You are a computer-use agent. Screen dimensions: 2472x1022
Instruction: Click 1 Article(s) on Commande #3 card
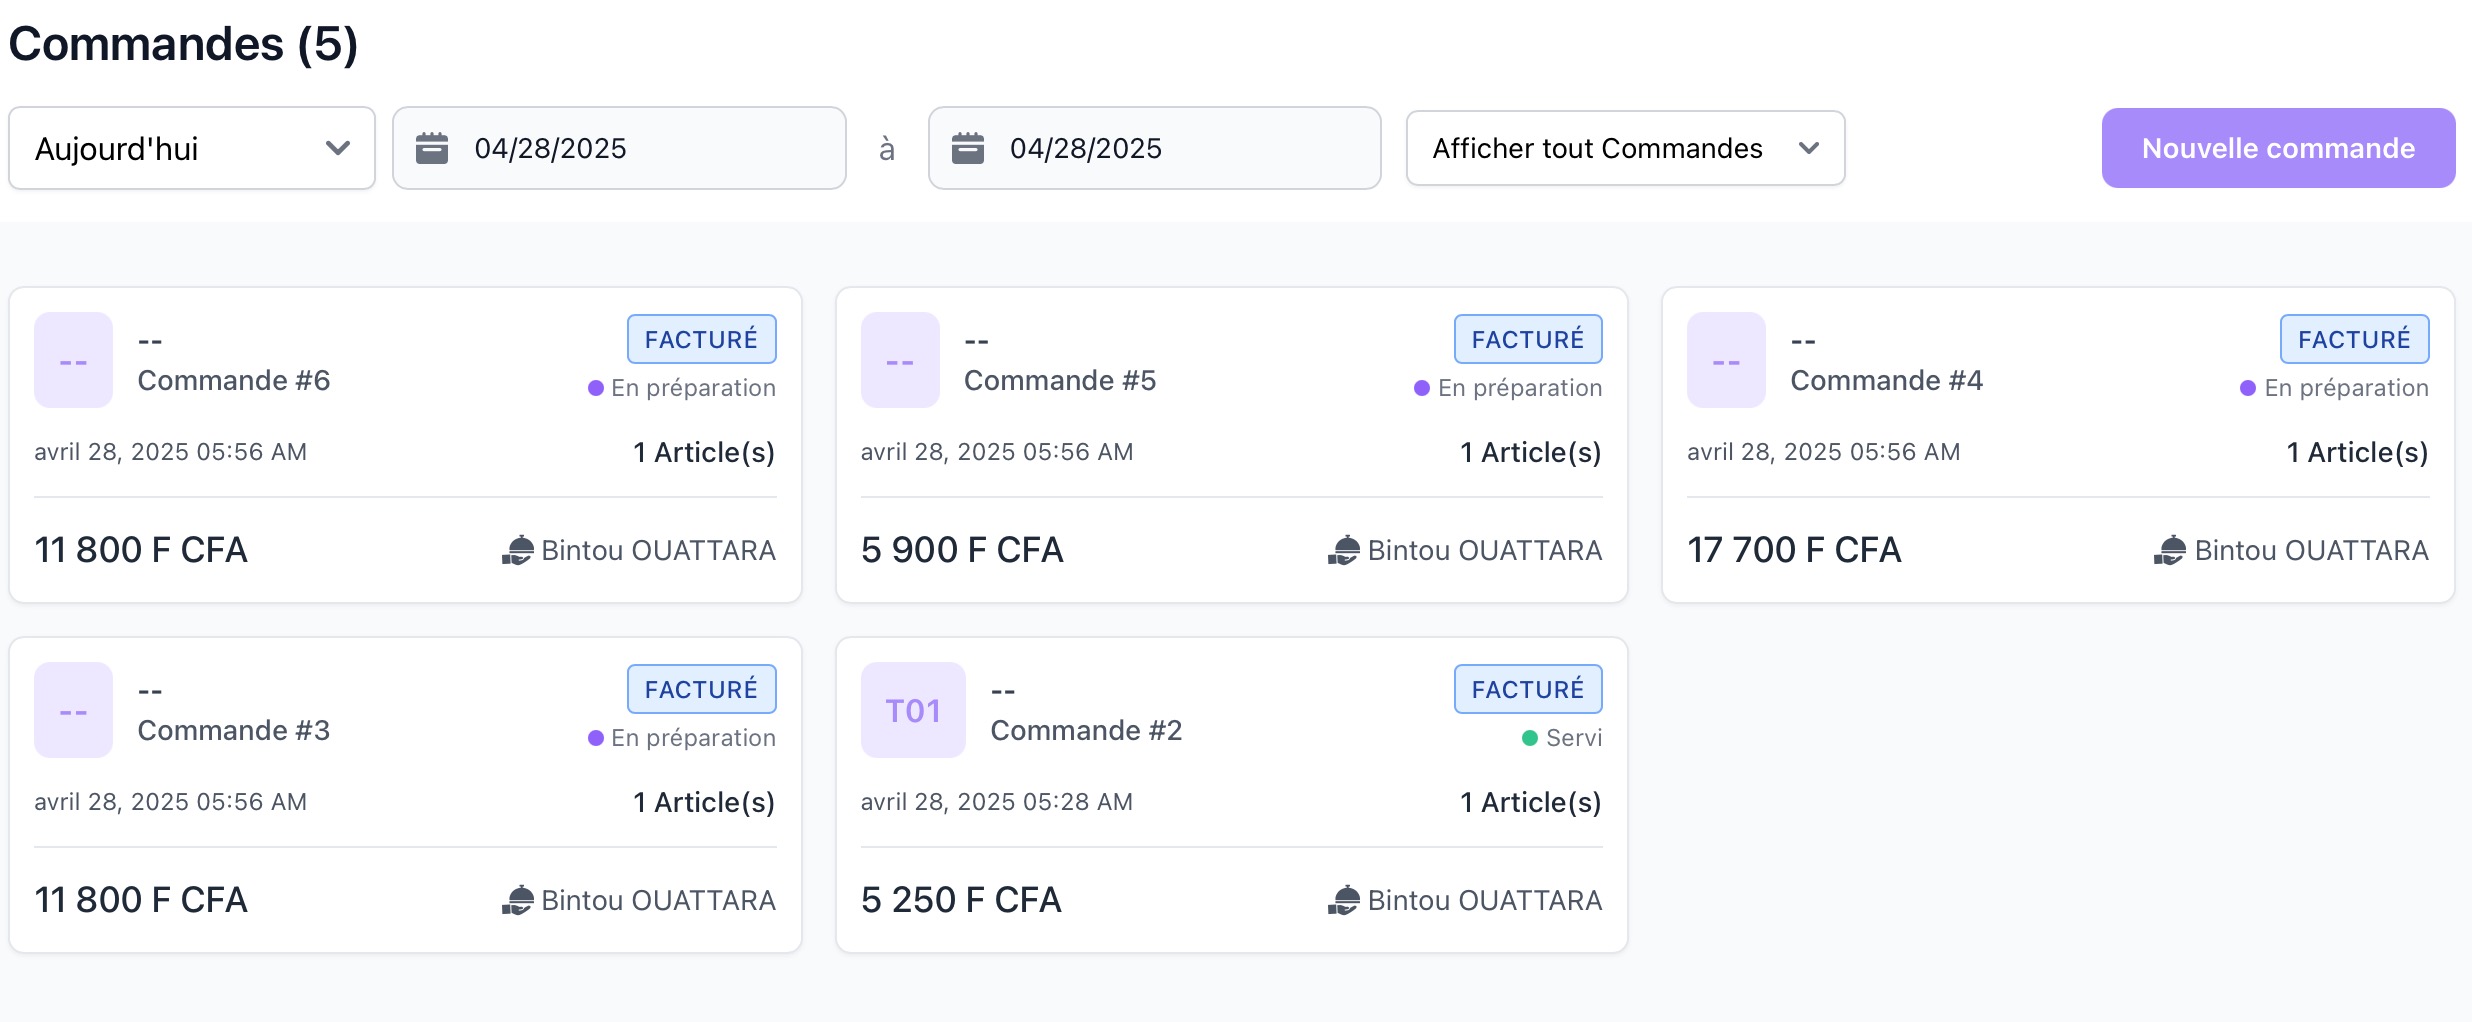pos(704,802)
